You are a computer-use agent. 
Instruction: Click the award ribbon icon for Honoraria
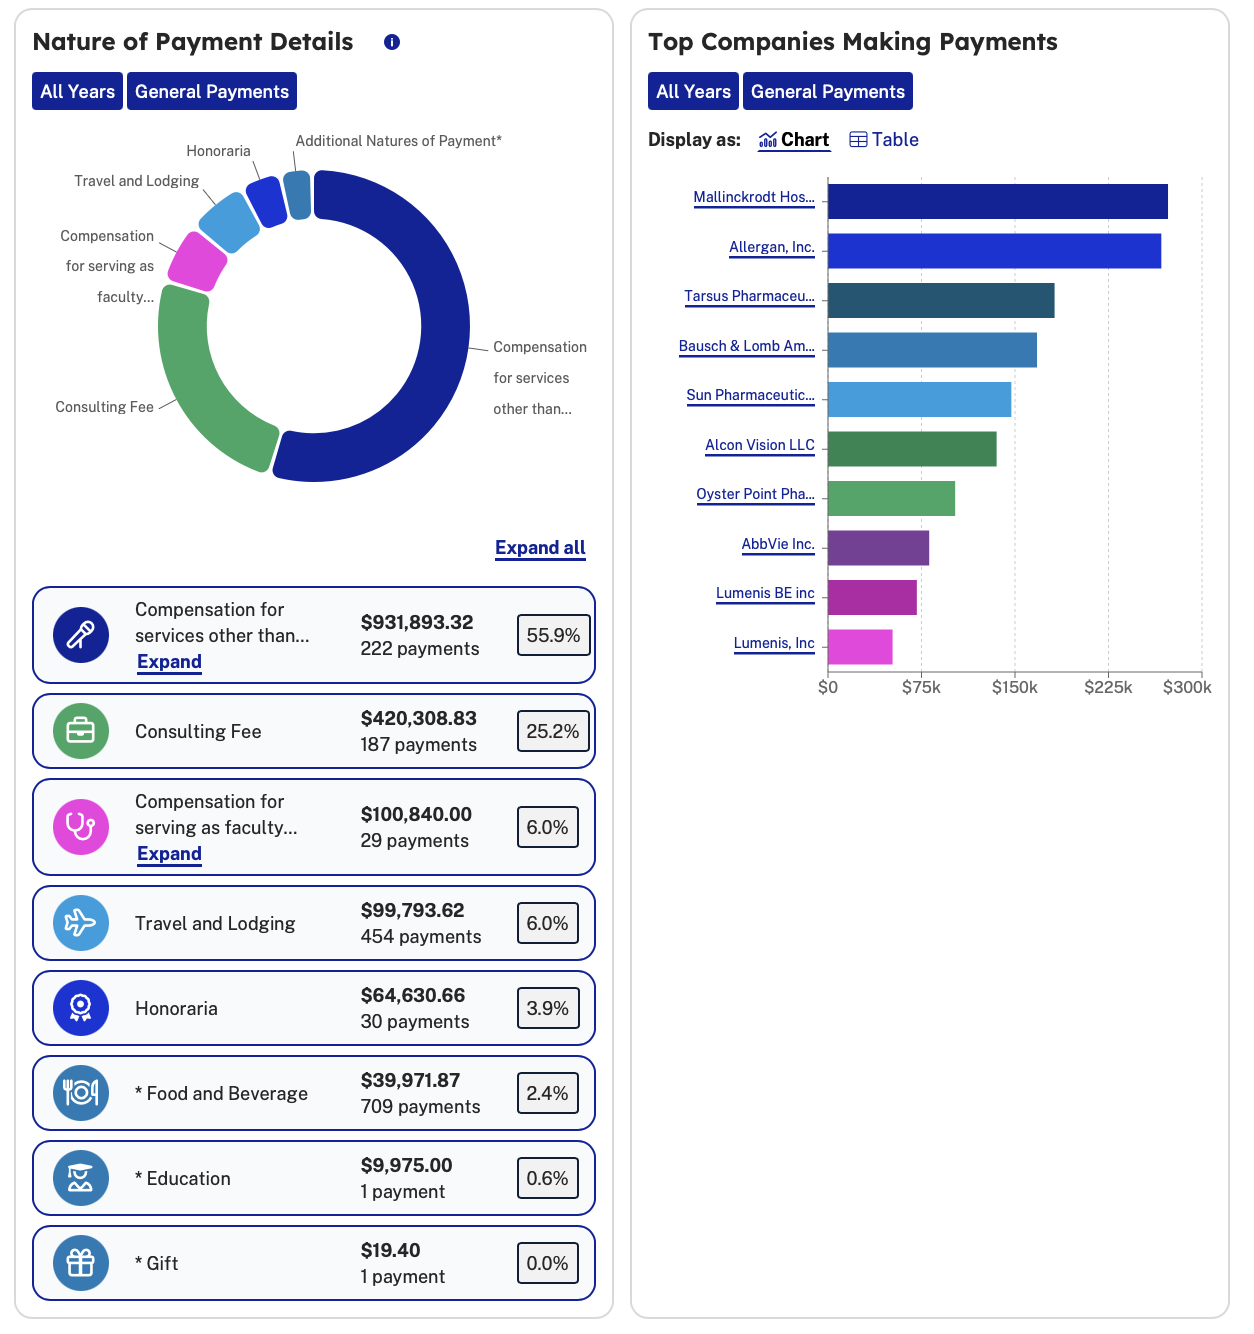[x=81, y=1008]
